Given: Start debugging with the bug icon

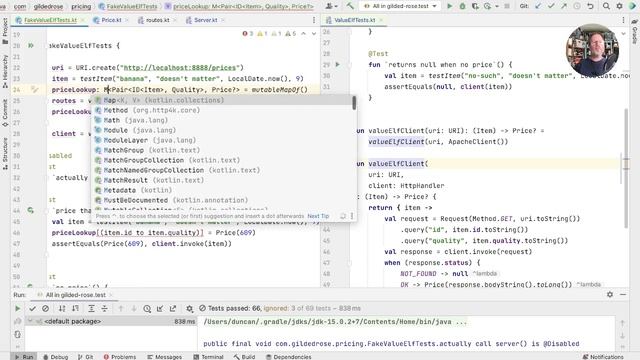Looking at the screenshot, I should click(x=462, y=6).
